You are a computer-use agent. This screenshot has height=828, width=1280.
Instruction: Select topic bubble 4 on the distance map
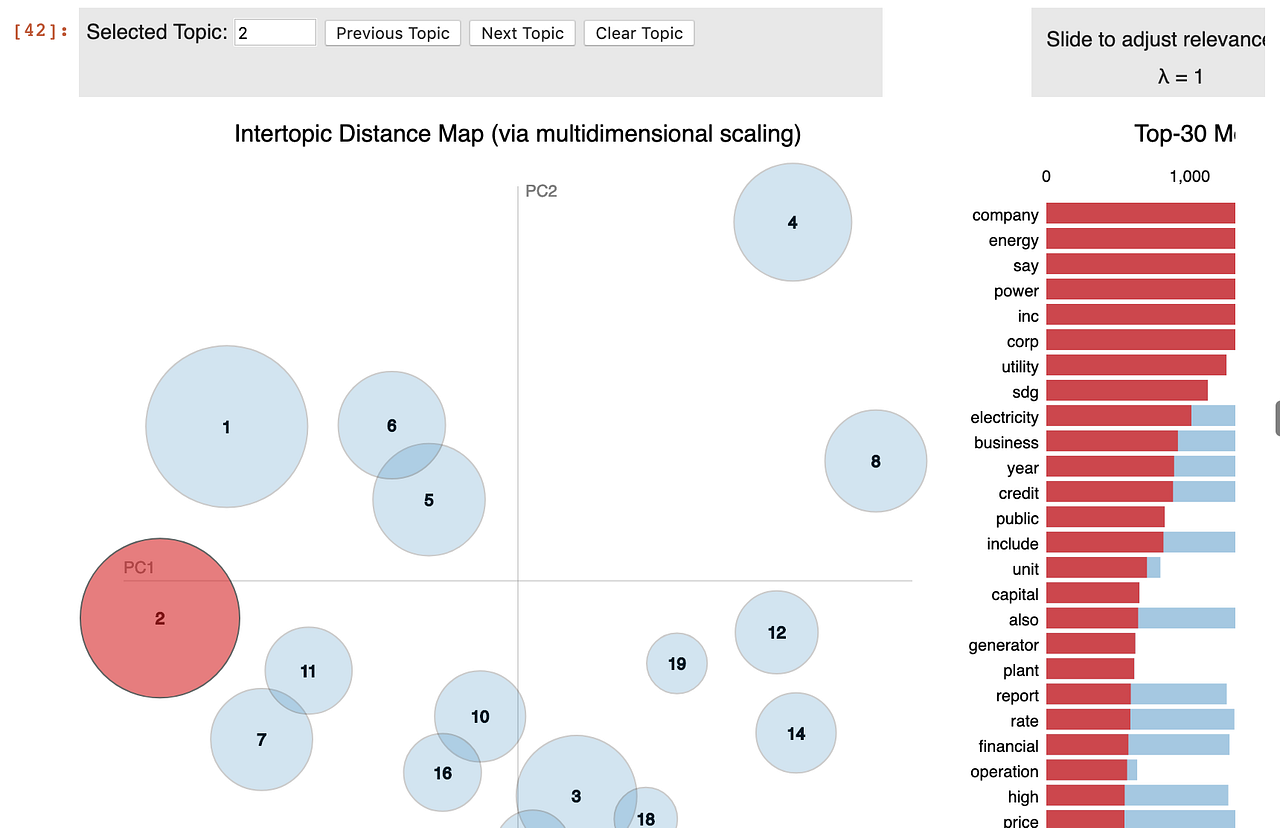(x=792, y=222)
